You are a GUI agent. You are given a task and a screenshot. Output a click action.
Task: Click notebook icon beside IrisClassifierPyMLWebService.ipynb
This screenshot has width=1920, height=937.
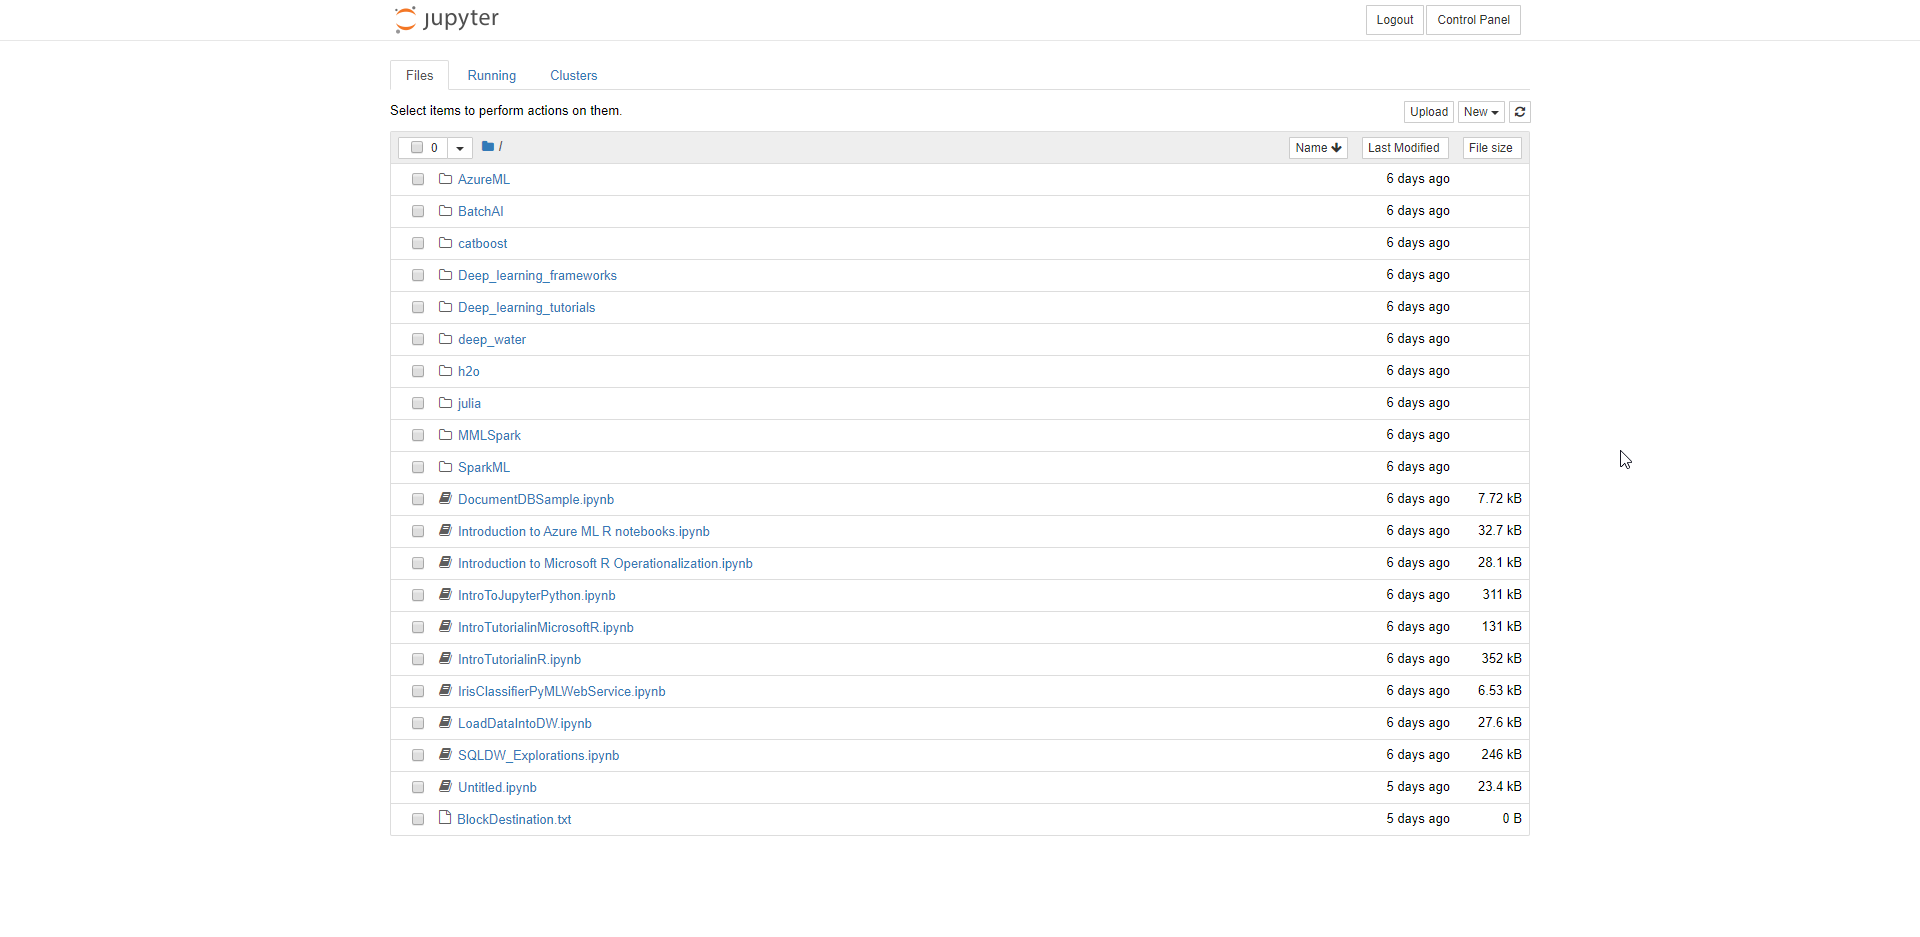445,691
